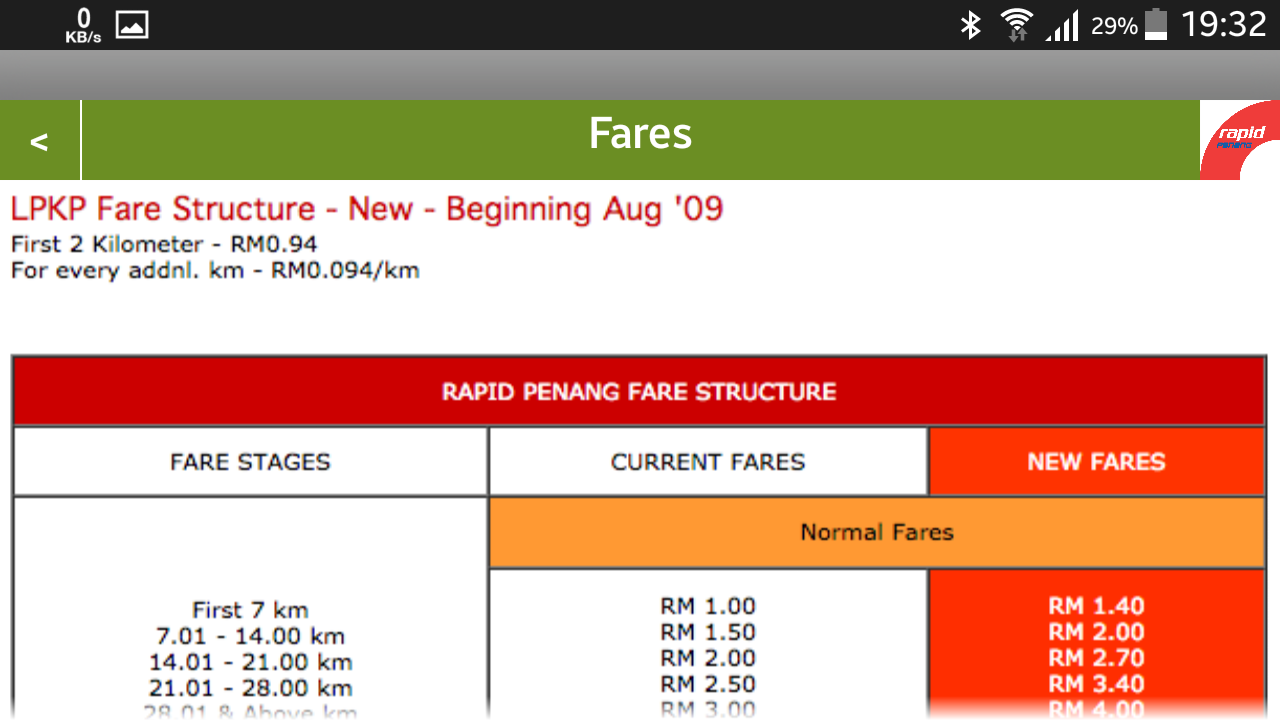Image resolution: width=1280 pixels, height=720 pixels.
Task: Tap the Rapid Penang logo
Action: pos(1240,139)
